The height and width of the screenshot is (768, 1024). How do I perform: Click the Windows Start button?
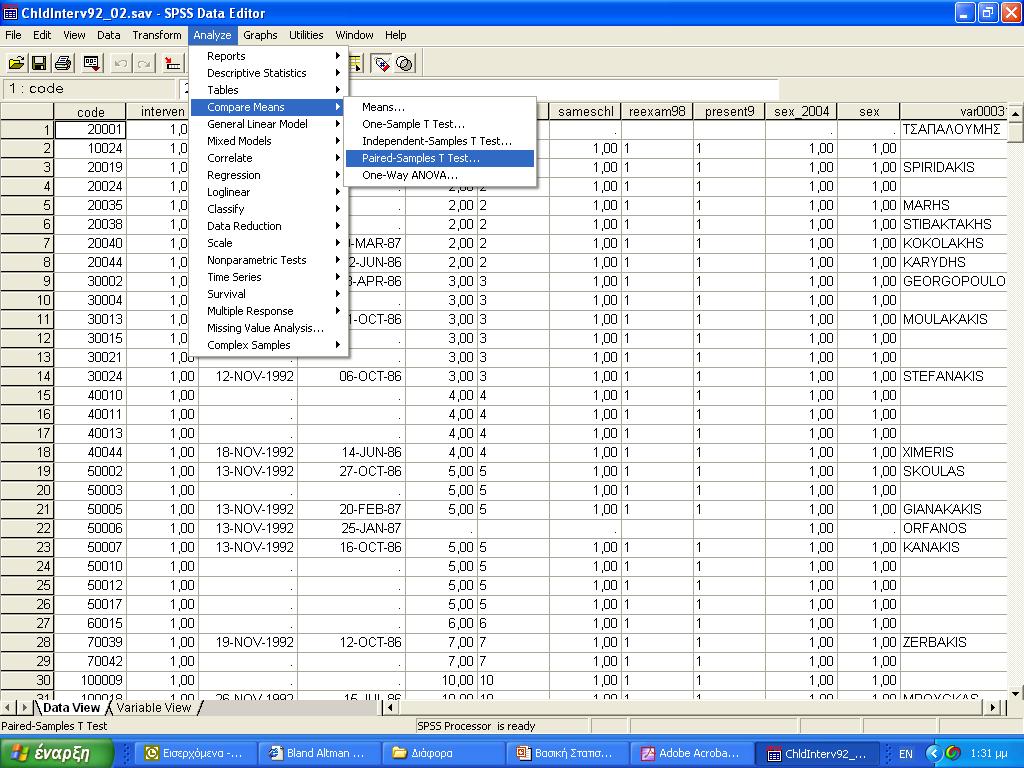click(57, 753)
